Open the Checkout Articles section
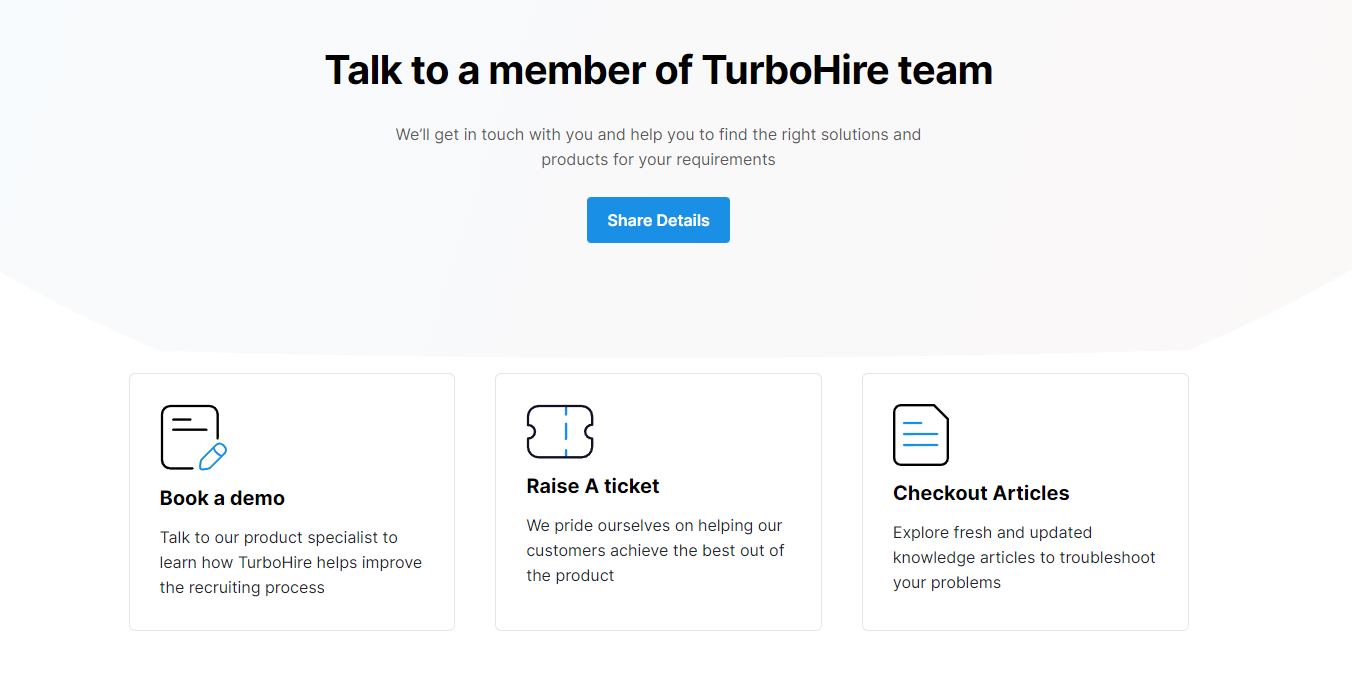The image size is (1352, 696). [x=1025, y=500]
